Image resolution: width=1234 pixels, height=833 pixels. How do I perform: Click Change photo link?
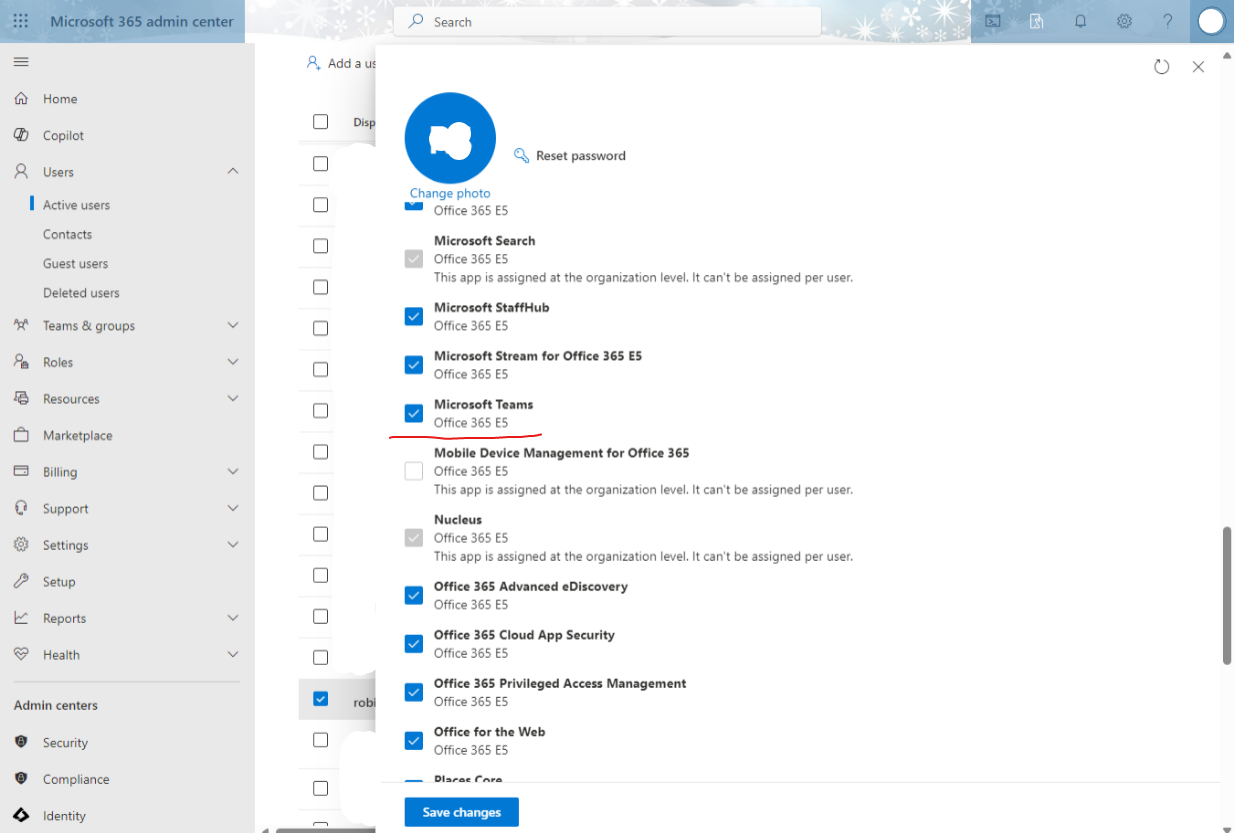click(450, 193)
